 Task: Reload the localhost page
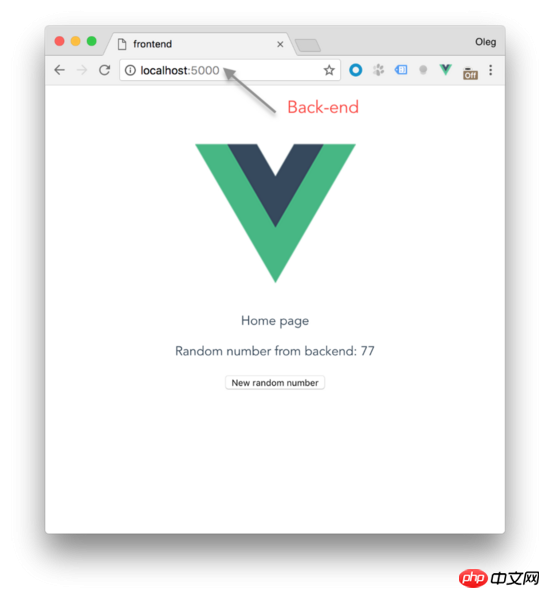click(x=105, y=70)
